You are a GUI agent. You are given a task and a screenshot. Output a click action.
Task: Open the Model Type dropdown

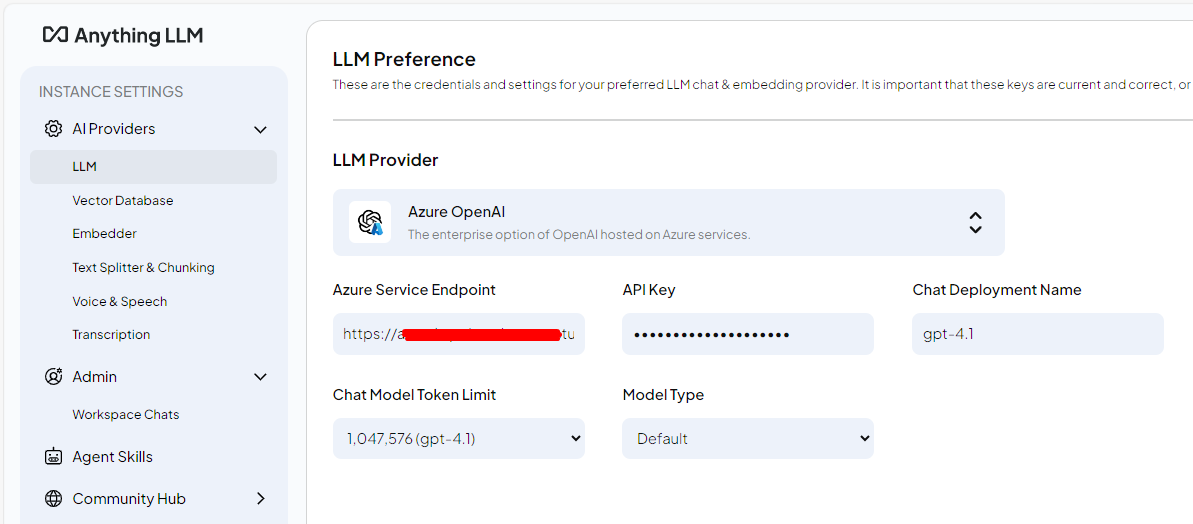tap(748, 438)
